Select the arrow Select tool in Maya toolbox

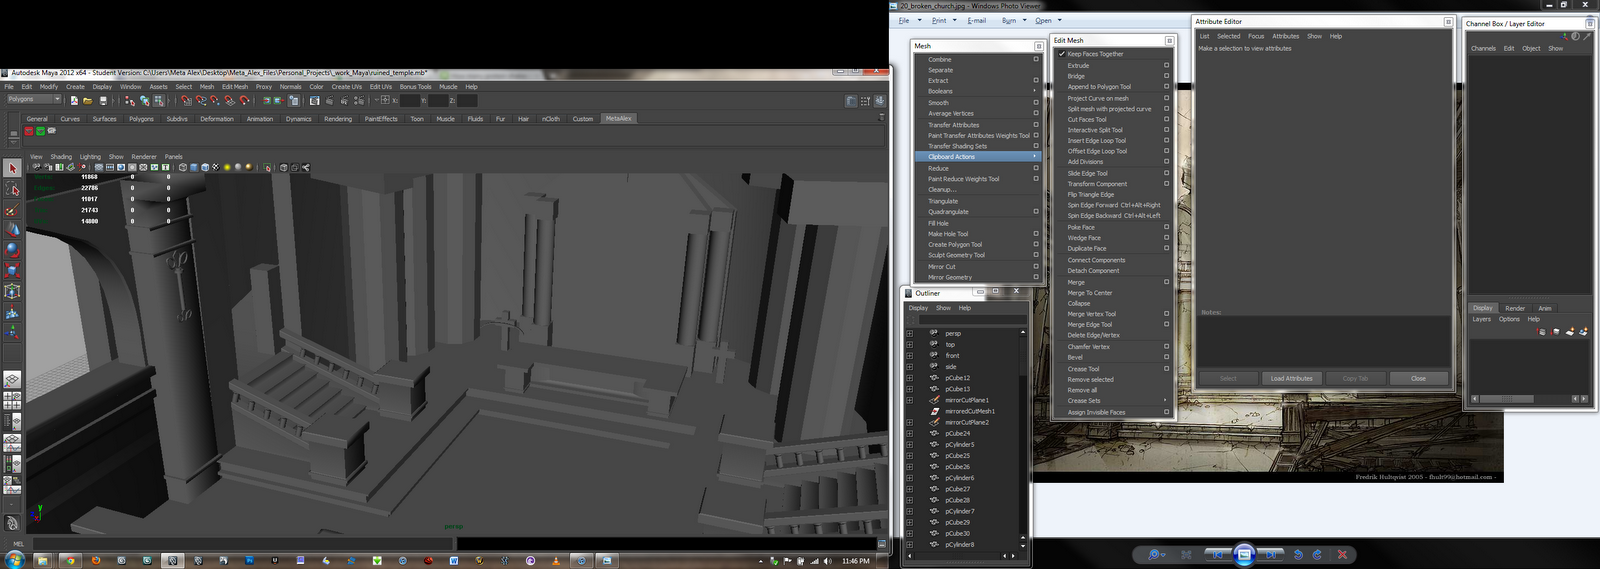click(x=12, y=168)
